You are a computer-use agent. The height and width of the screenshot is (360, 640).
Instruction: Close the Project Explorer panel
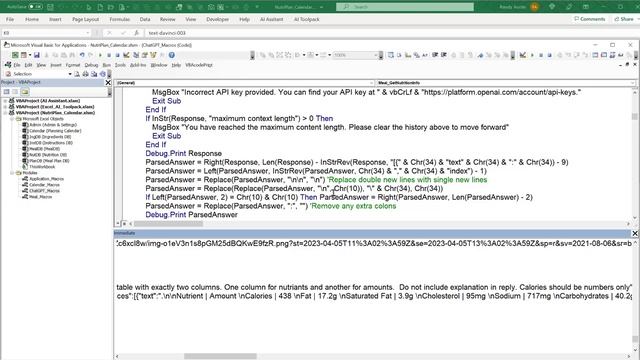(108, 82)
